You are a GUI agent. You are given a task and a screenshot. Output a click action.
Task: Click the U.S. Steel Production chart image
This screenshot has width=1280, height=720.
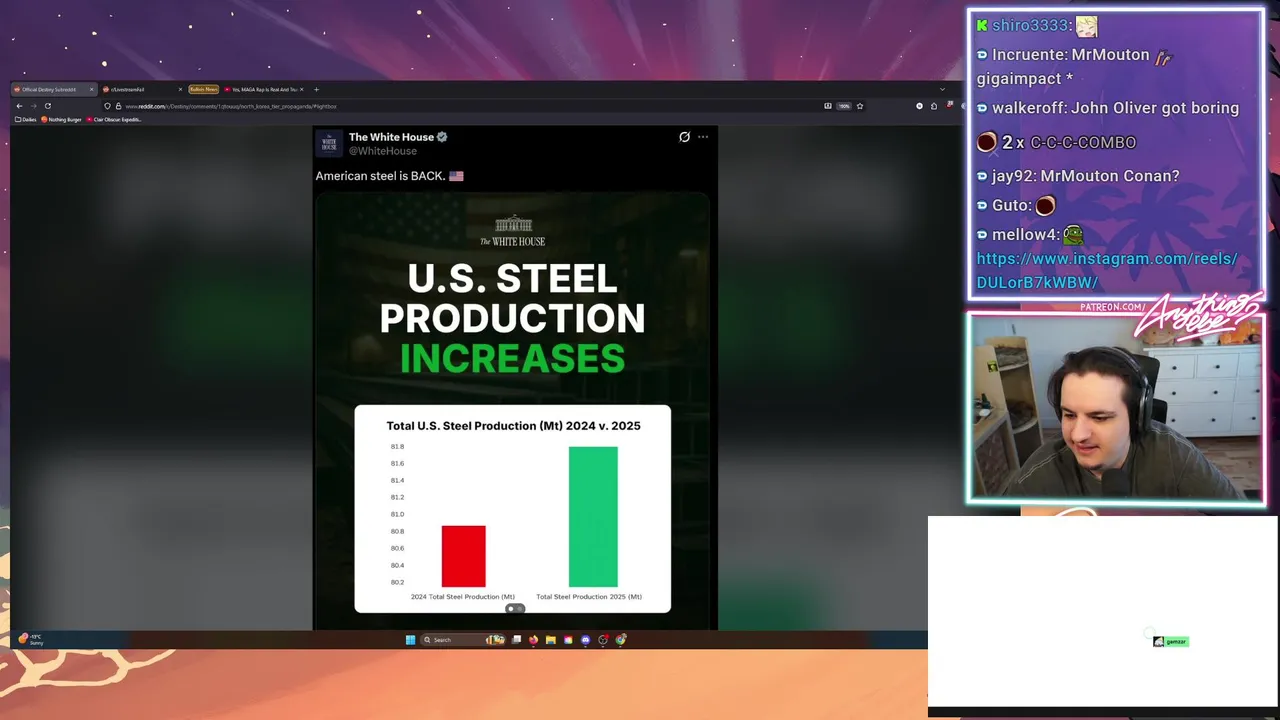[512, 410]
